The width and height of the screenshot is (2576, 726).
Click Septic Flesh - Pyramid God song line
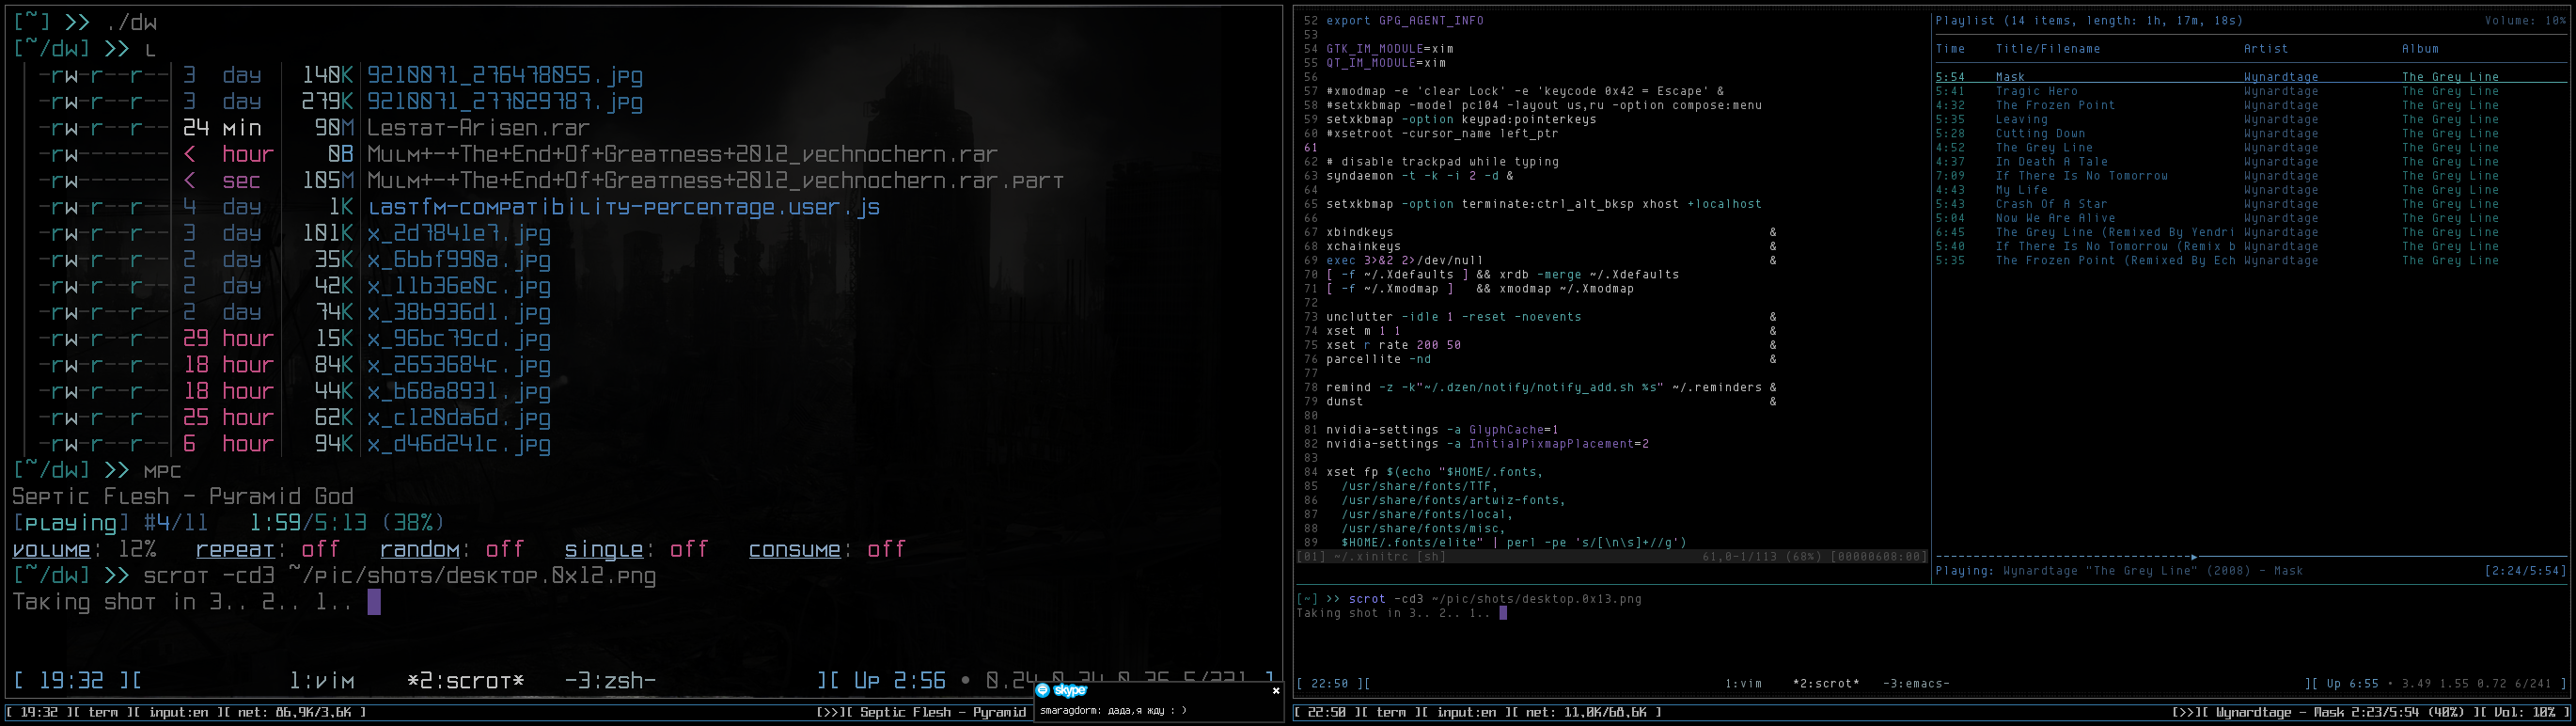[183, 496]
